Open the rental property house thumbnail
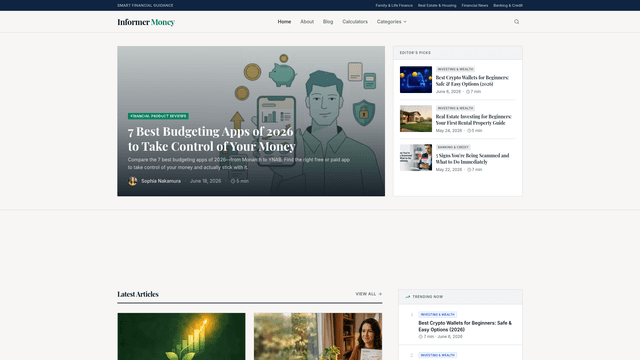Screen dimensions: 640x360 (416, 118)
